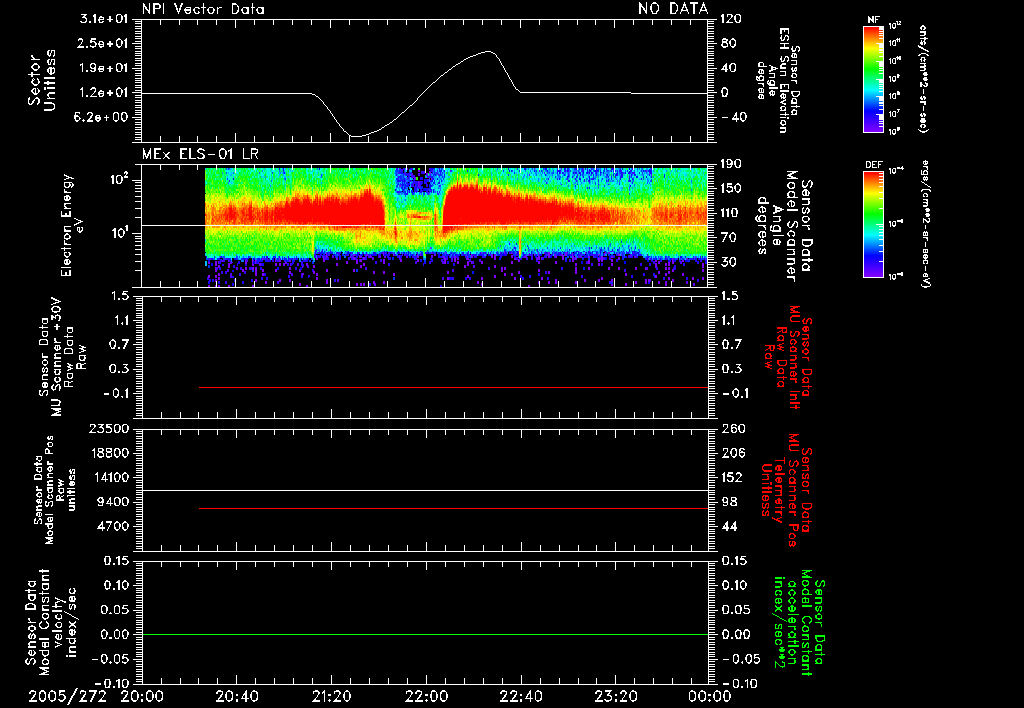
Task: Click the '3.1e+01' sector tick value
Action: [103, 19]
